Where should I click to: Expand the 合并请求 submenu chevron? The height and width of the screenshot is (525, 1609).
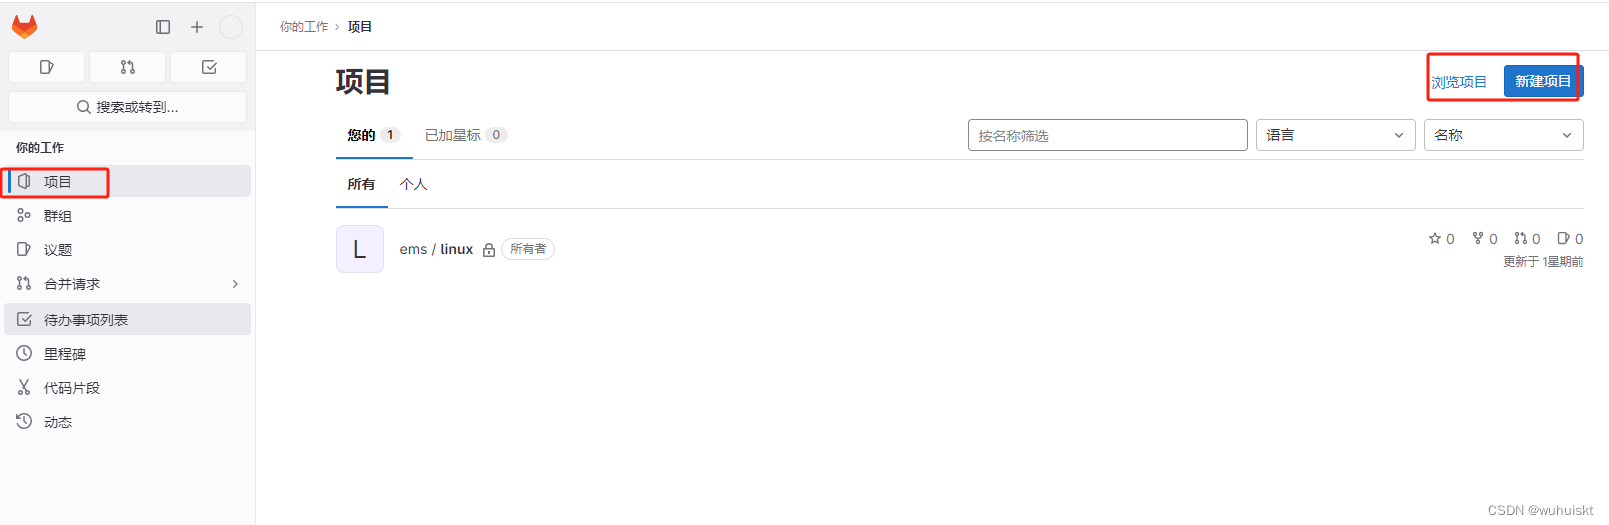click(x=236, y=284)
